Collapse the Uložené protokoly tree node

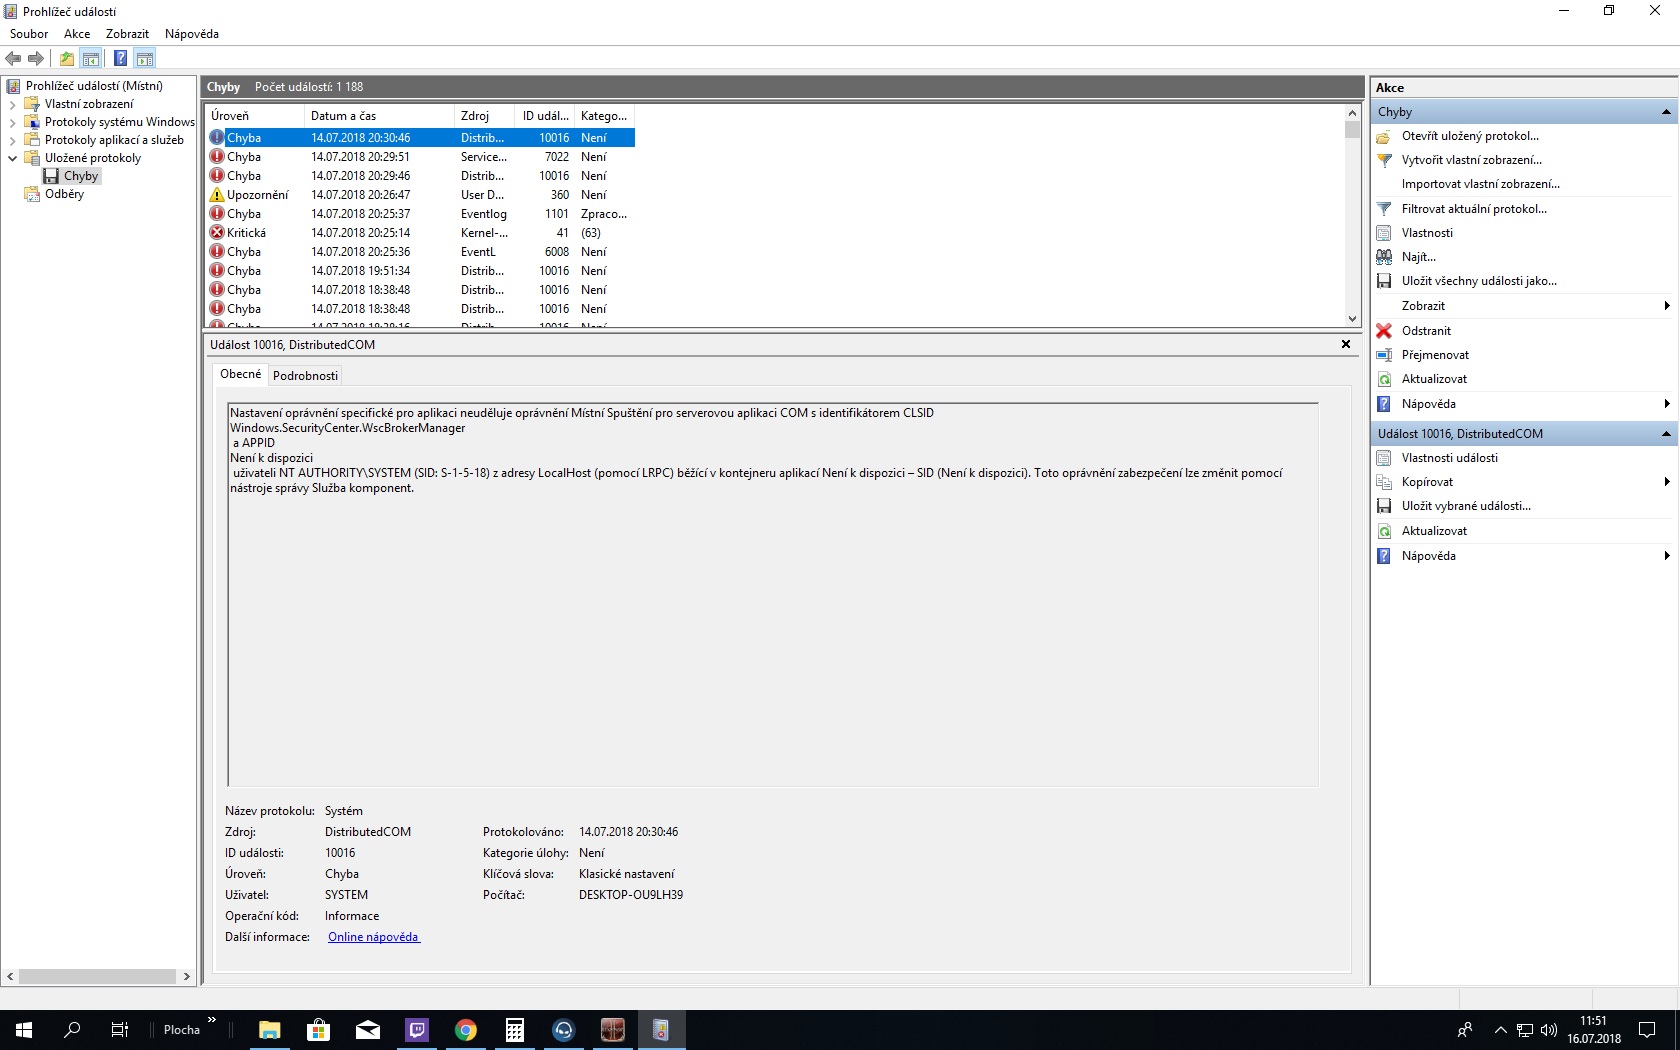click(12, 158)
